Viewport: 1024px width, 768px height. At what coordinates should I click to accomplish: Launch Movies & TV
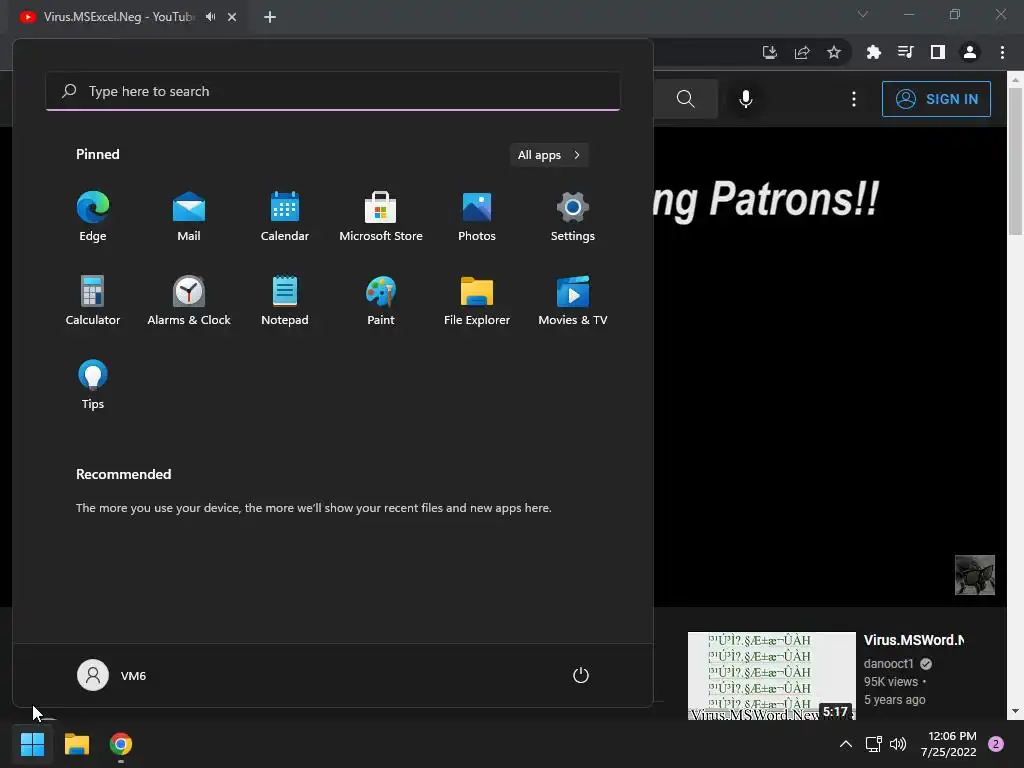click(x=573, y=300)
